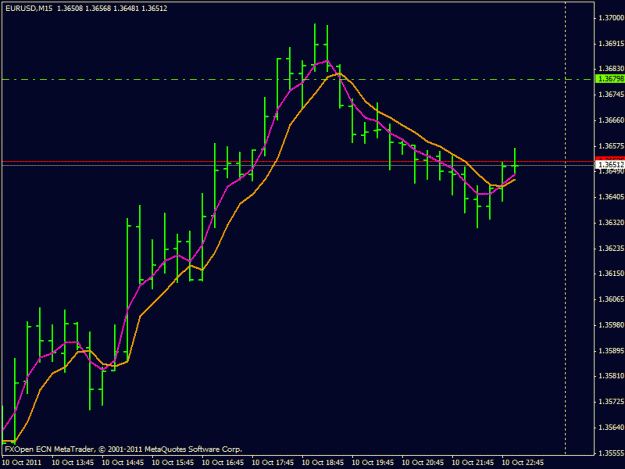Click the 1.36830 price axis label
The width and height of the screenshot is (625, 469).
coord(611,69)
